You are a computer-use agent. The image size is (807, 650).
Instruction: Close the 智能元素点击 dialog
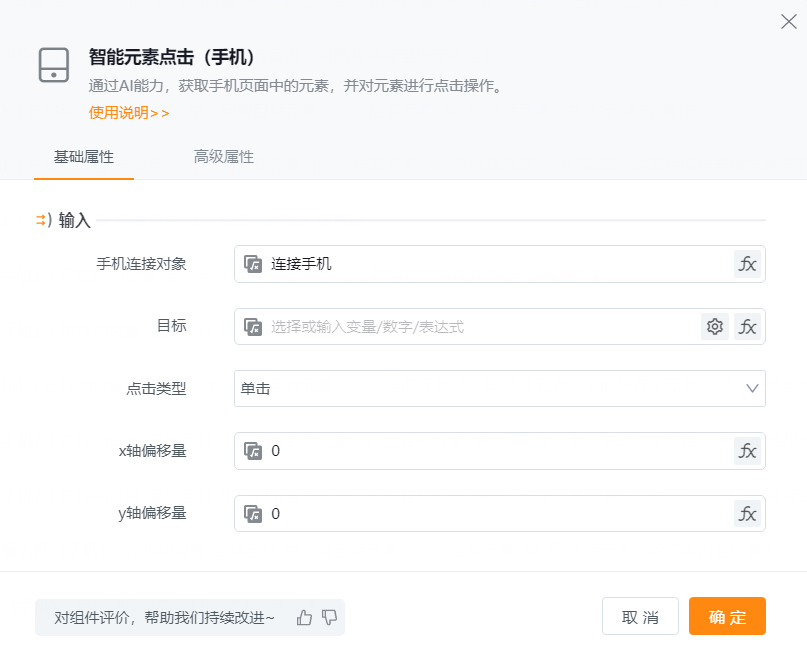pos(786,21)
